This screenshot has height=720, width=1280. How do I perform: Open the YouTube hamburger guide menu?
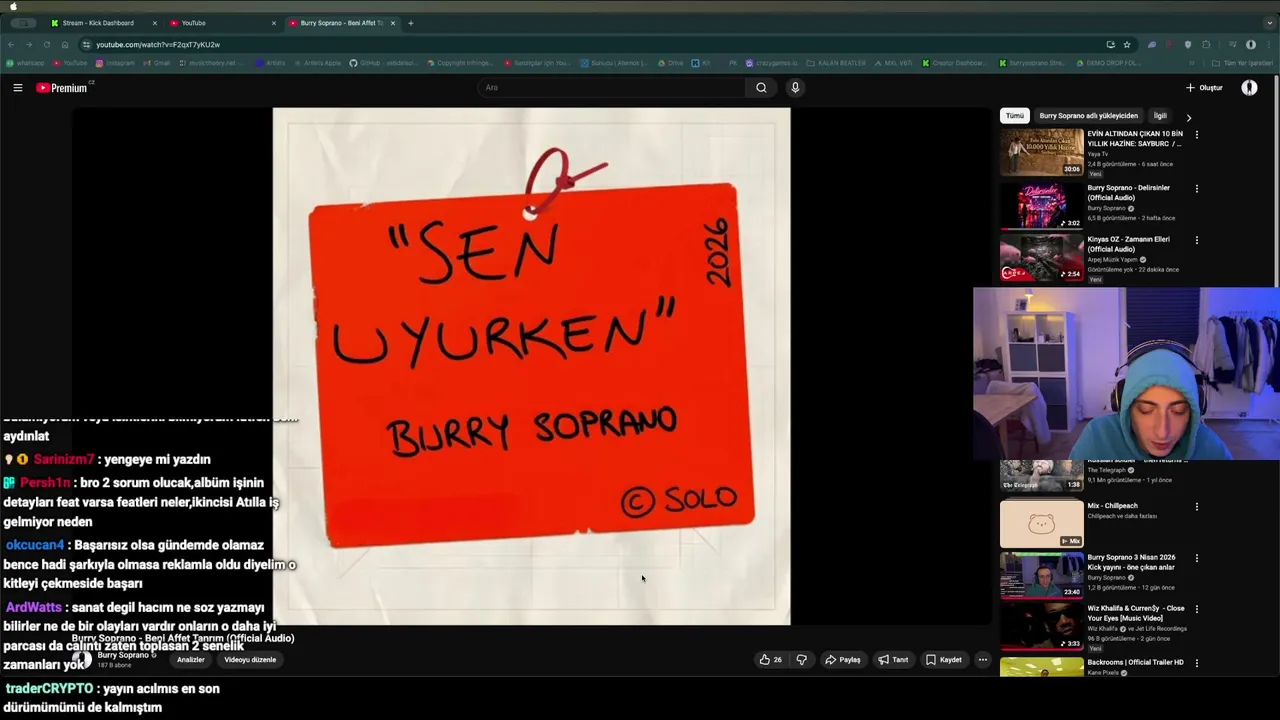click(x=17, y=88)
